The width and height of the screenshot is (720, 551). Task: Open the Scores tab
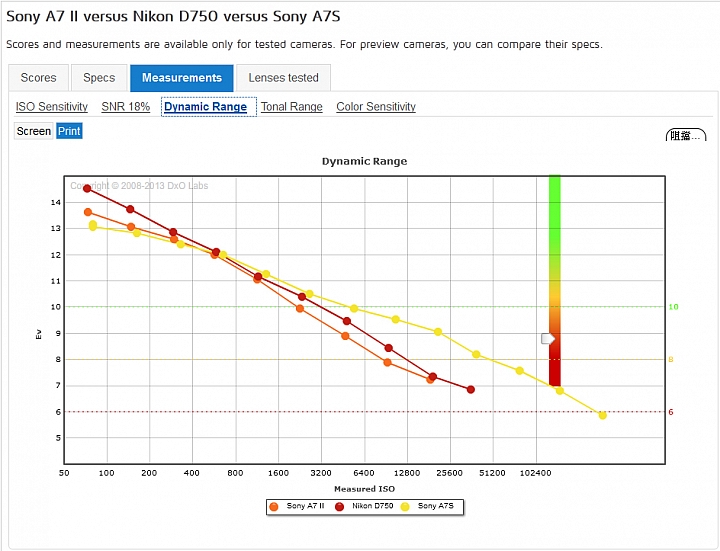tap(39, 78)
